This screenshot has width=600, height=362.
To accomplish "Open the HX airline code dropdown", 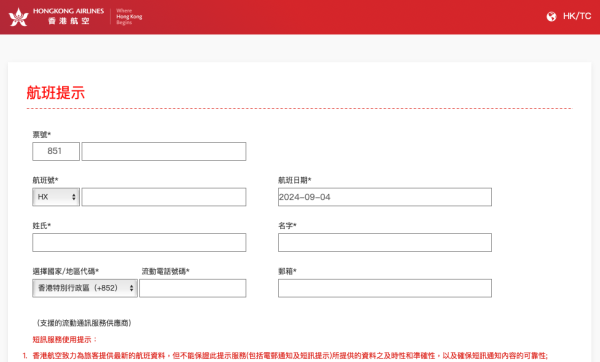I will (x=56, y=197).
